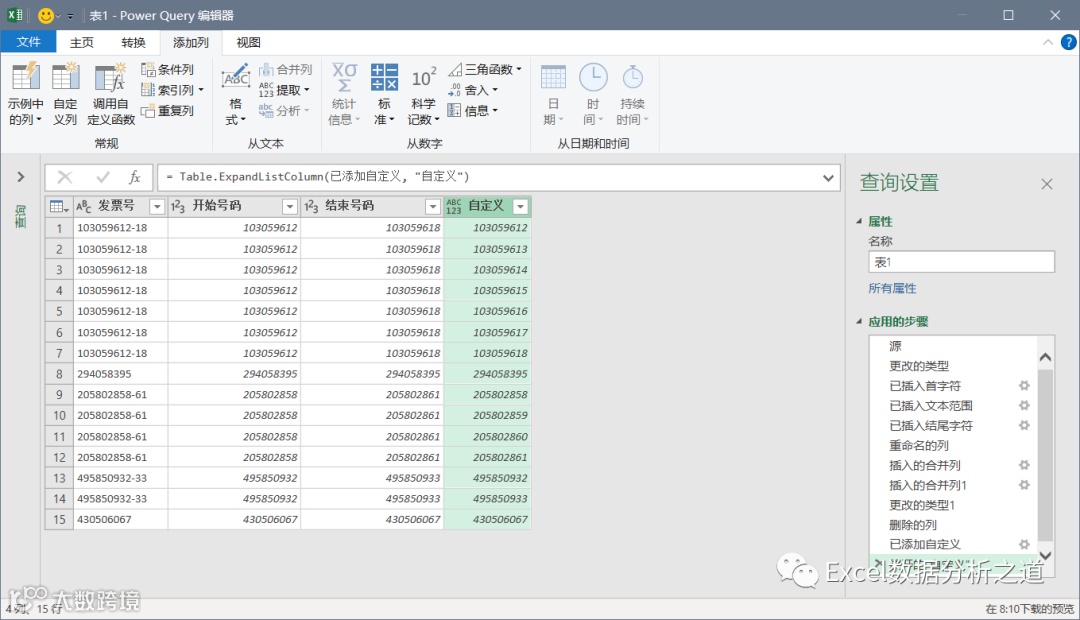Click the Time (时间) clock icon
Viewport: 1080px width, 620px height.
tap(593, 76)
